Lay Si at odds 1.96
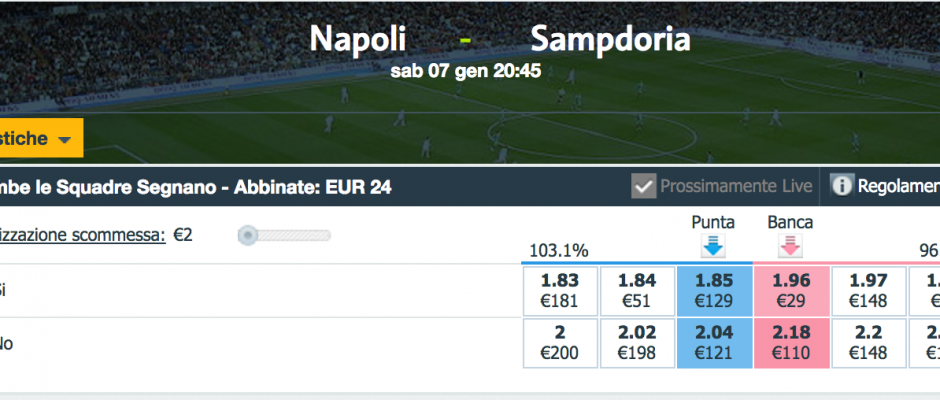 pos(791,291)
